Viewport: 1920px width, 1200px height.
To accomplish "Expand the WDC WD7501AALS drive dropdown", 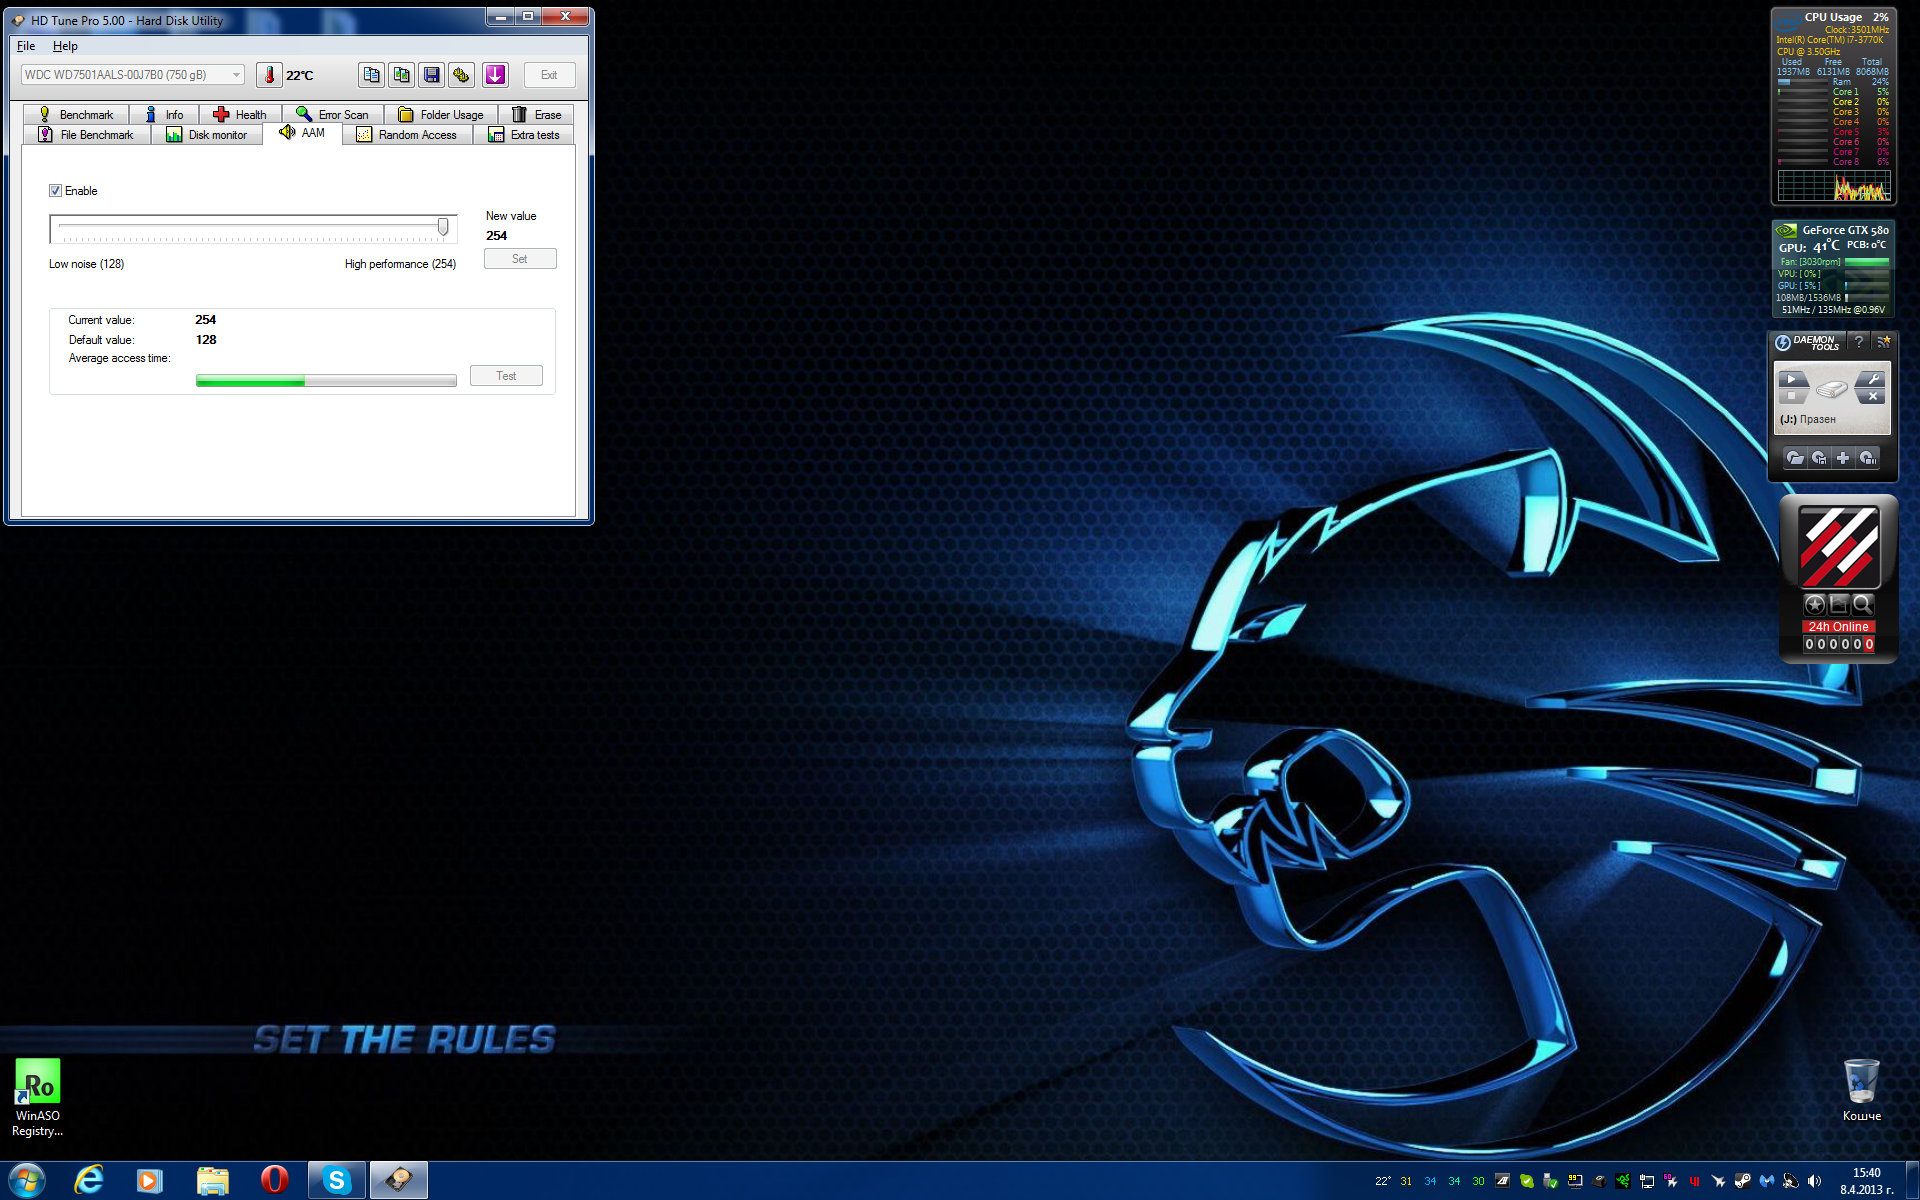I will pos(236,75).
